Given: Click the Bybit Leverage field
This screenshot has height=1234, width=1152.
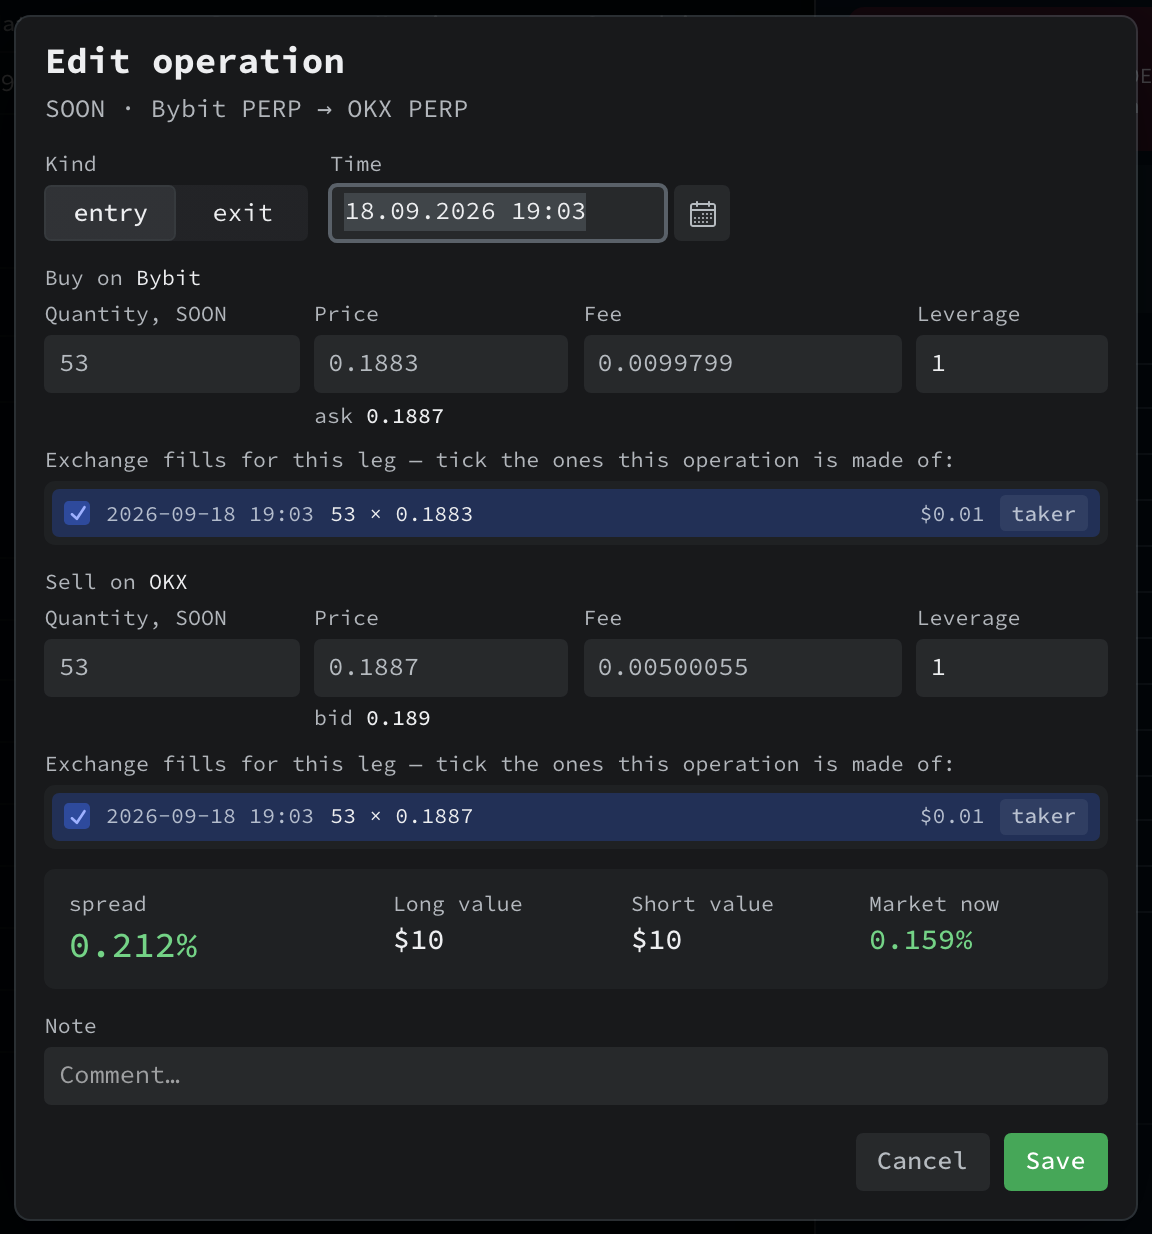Looking at the screenshot, I should coord(1012,364).
